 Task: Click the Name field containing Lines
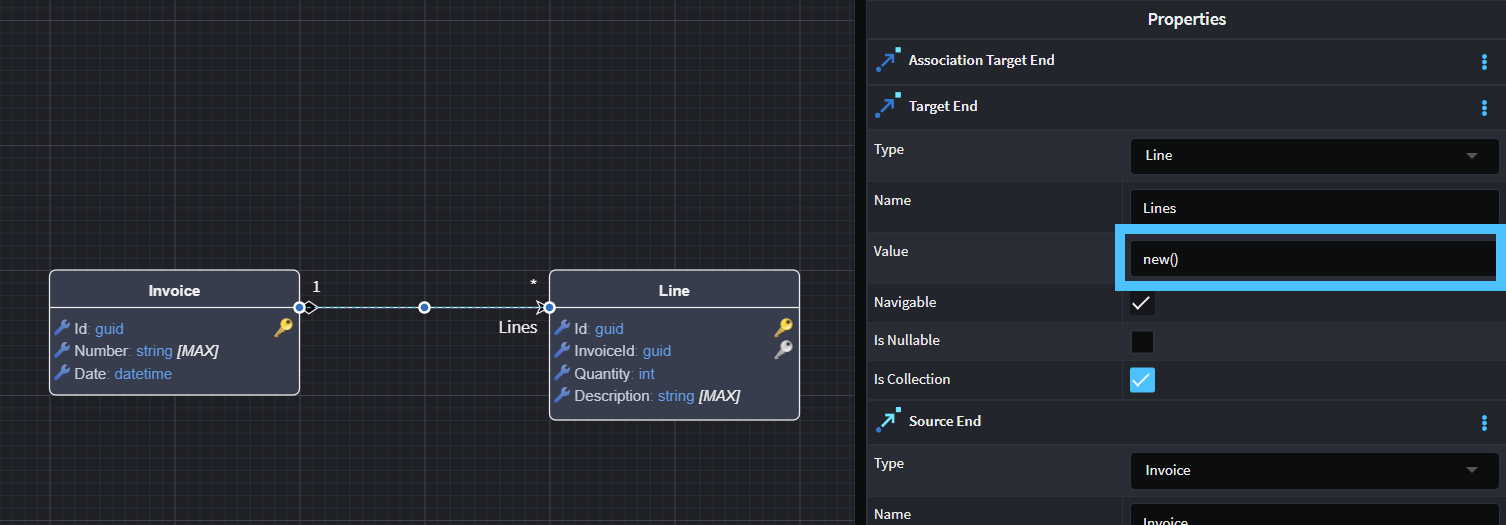pyautogui.click(x=1314, y=208)
